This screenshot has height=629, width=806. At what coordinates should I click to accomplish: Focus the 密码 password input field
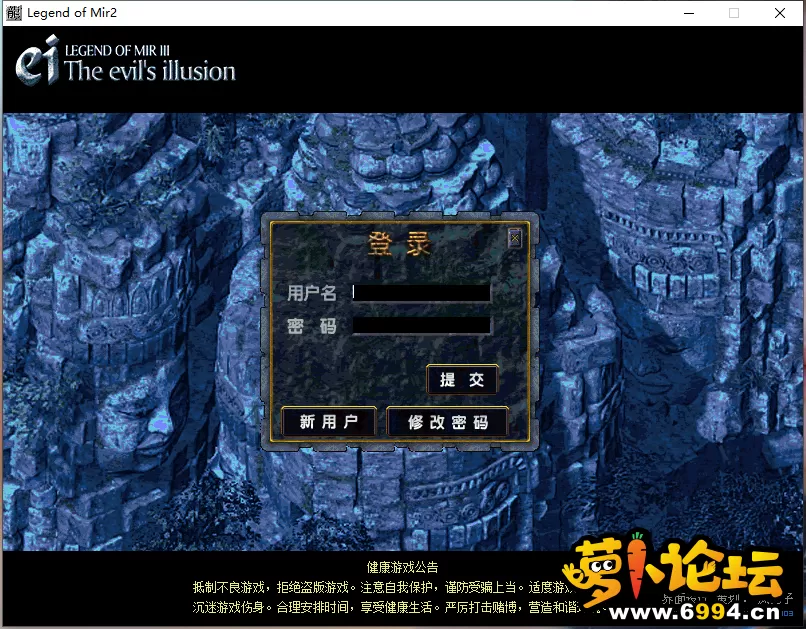pyautogui.click(x=421, y=325)
